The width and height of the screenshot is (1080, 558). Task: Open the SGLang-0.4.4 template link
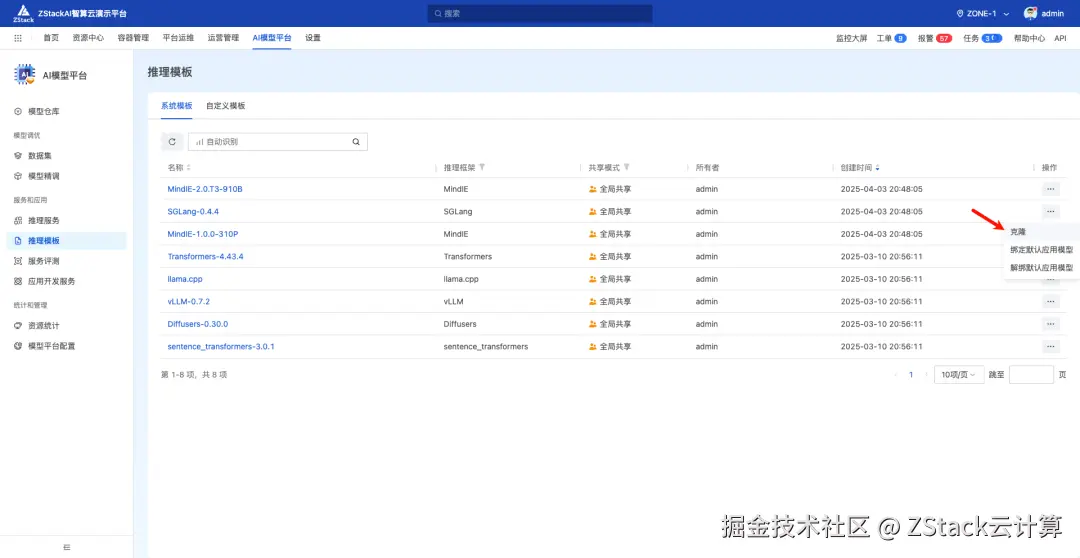pyautogui.click(x=193, y=211)
